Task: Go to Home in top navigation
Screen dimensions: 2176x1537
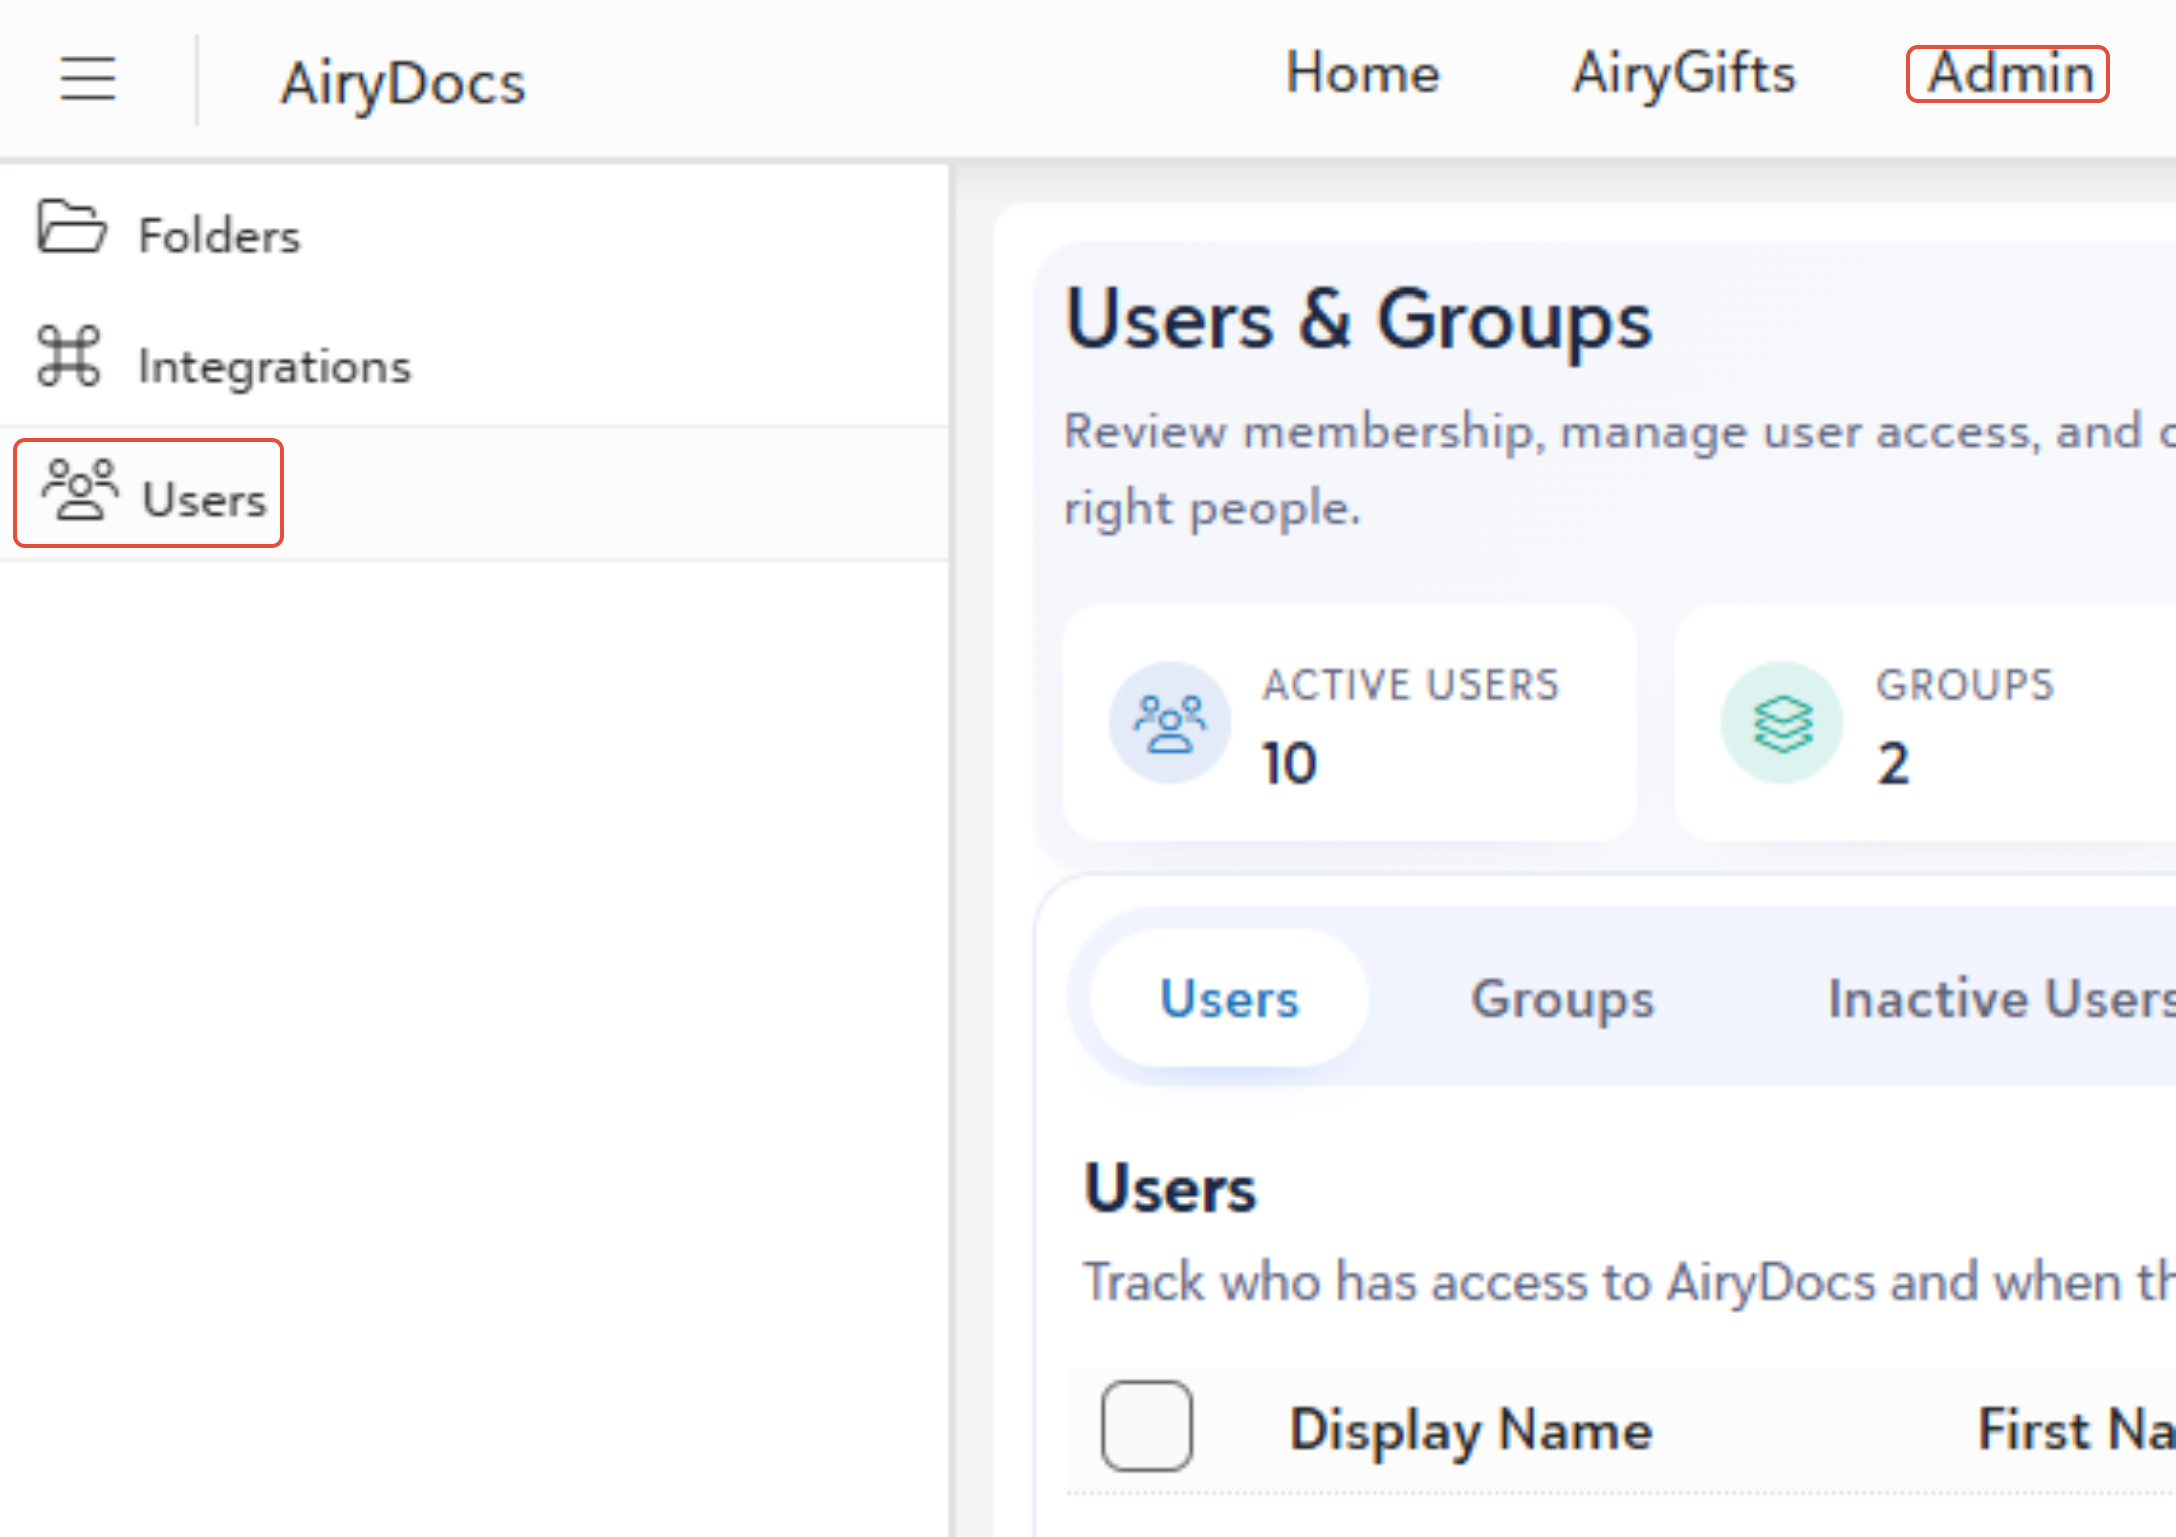Action: click(1362, 74)
